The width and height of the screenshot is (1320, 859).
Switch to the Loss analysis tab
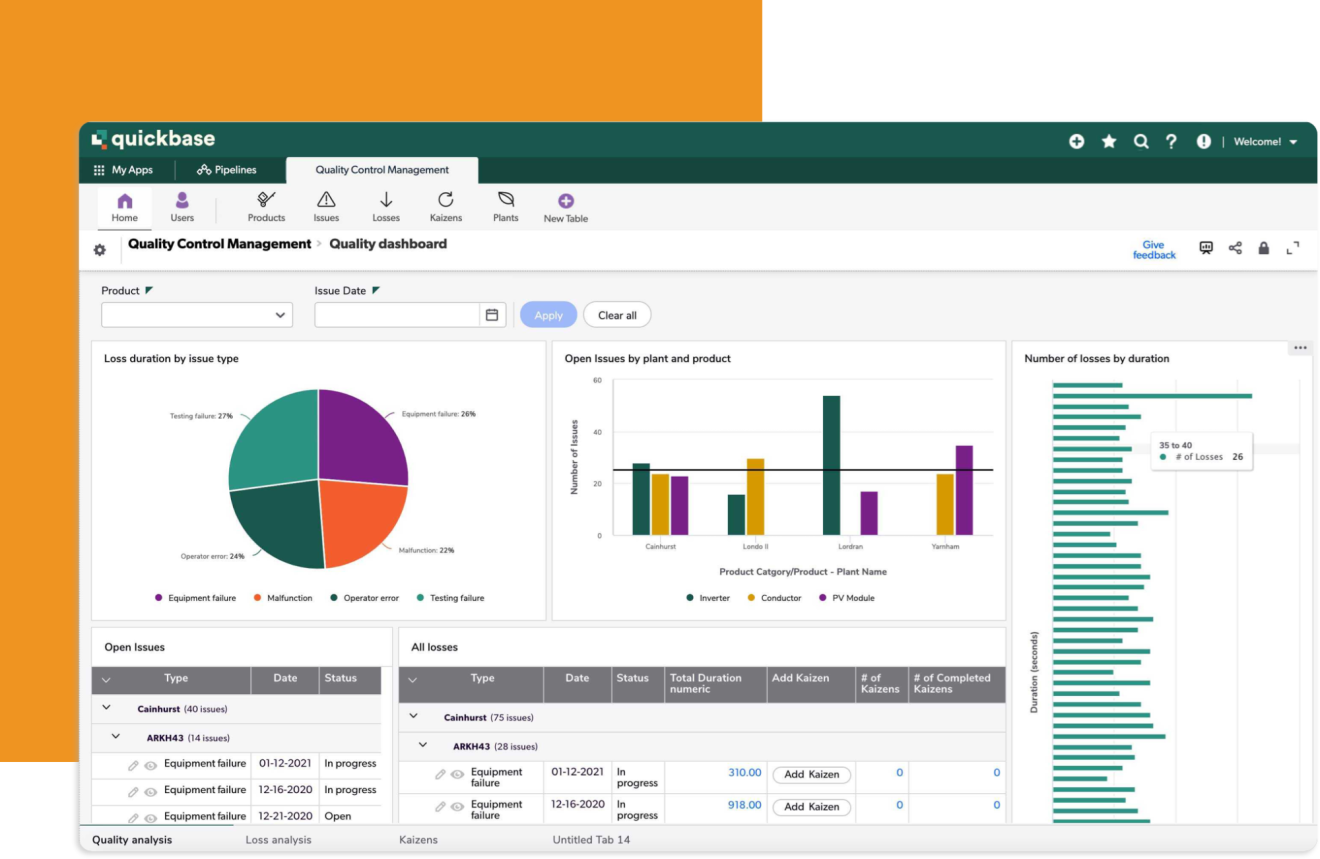279,840
